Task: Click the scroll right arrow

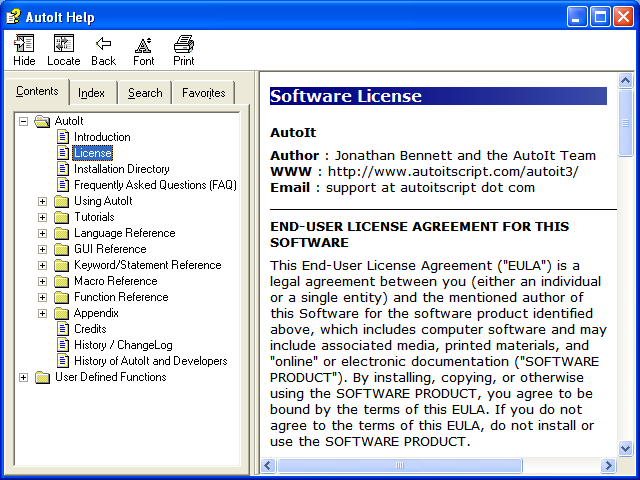Action: point(608,465)
